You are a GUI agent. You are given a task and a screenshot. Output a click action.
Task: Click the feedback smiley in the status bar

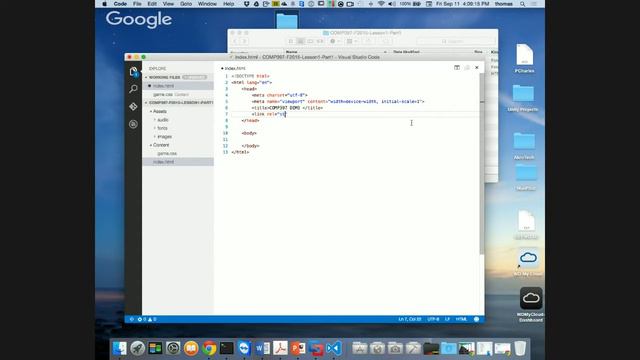click(476, 319)
